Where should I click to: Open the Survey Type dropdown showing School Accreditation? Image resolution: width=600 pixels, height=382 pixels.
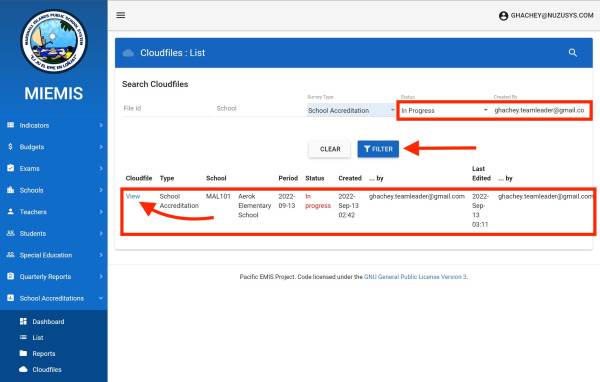pos(351,110)
